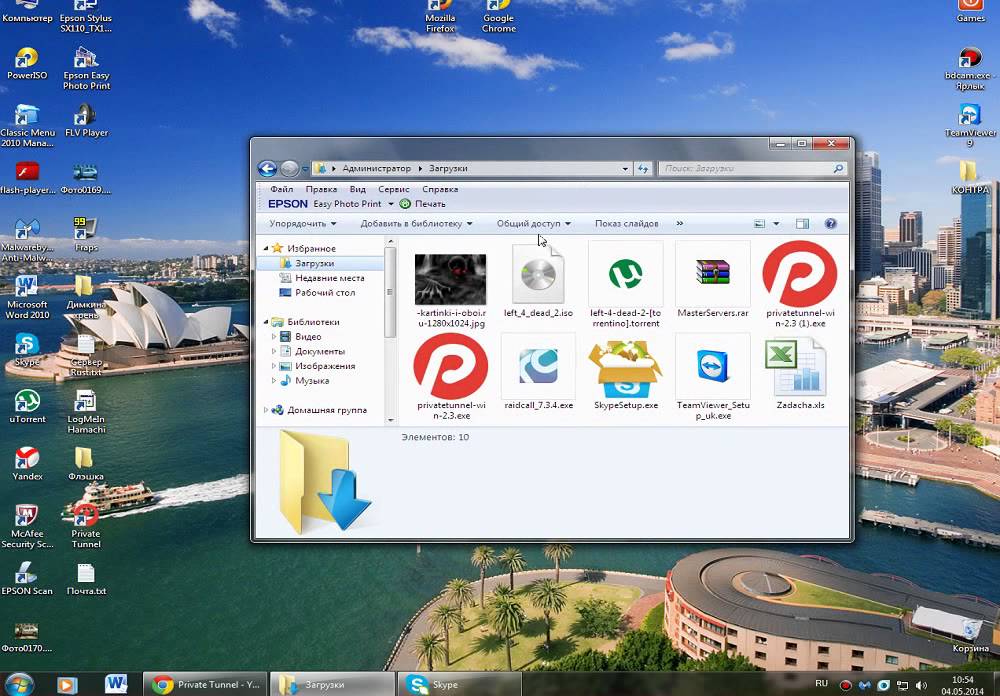
Task: Open the address bar history dropdown
Action: (625, 168)
